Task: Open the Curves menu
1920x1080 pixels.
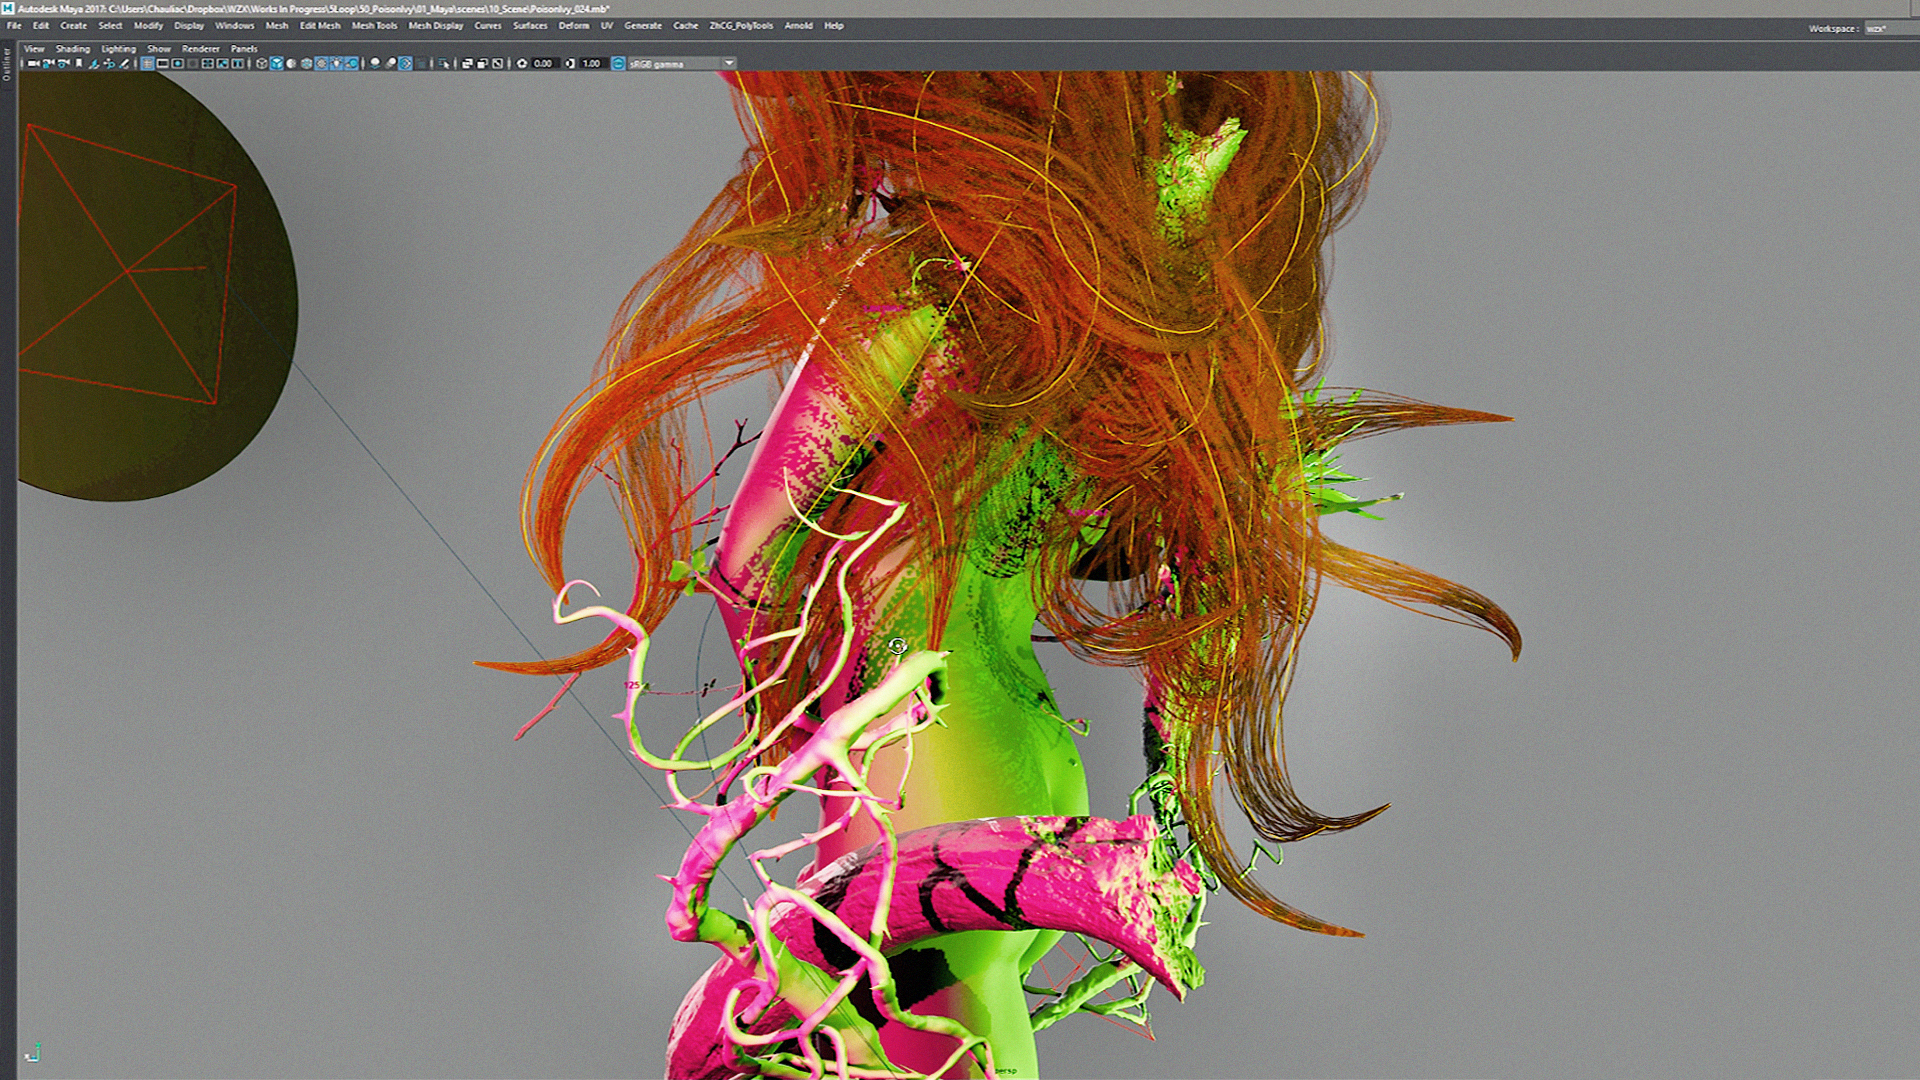Action: (488, 26)
